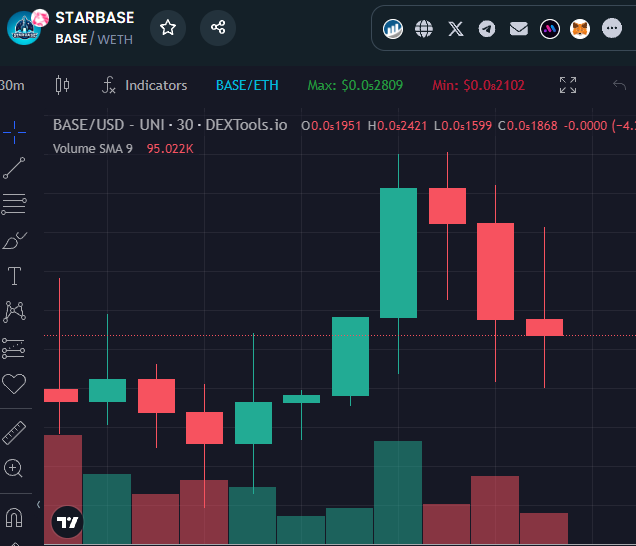Select the Text annotation tool
This screenshot has width=636, height=546.
click(15, 276)
